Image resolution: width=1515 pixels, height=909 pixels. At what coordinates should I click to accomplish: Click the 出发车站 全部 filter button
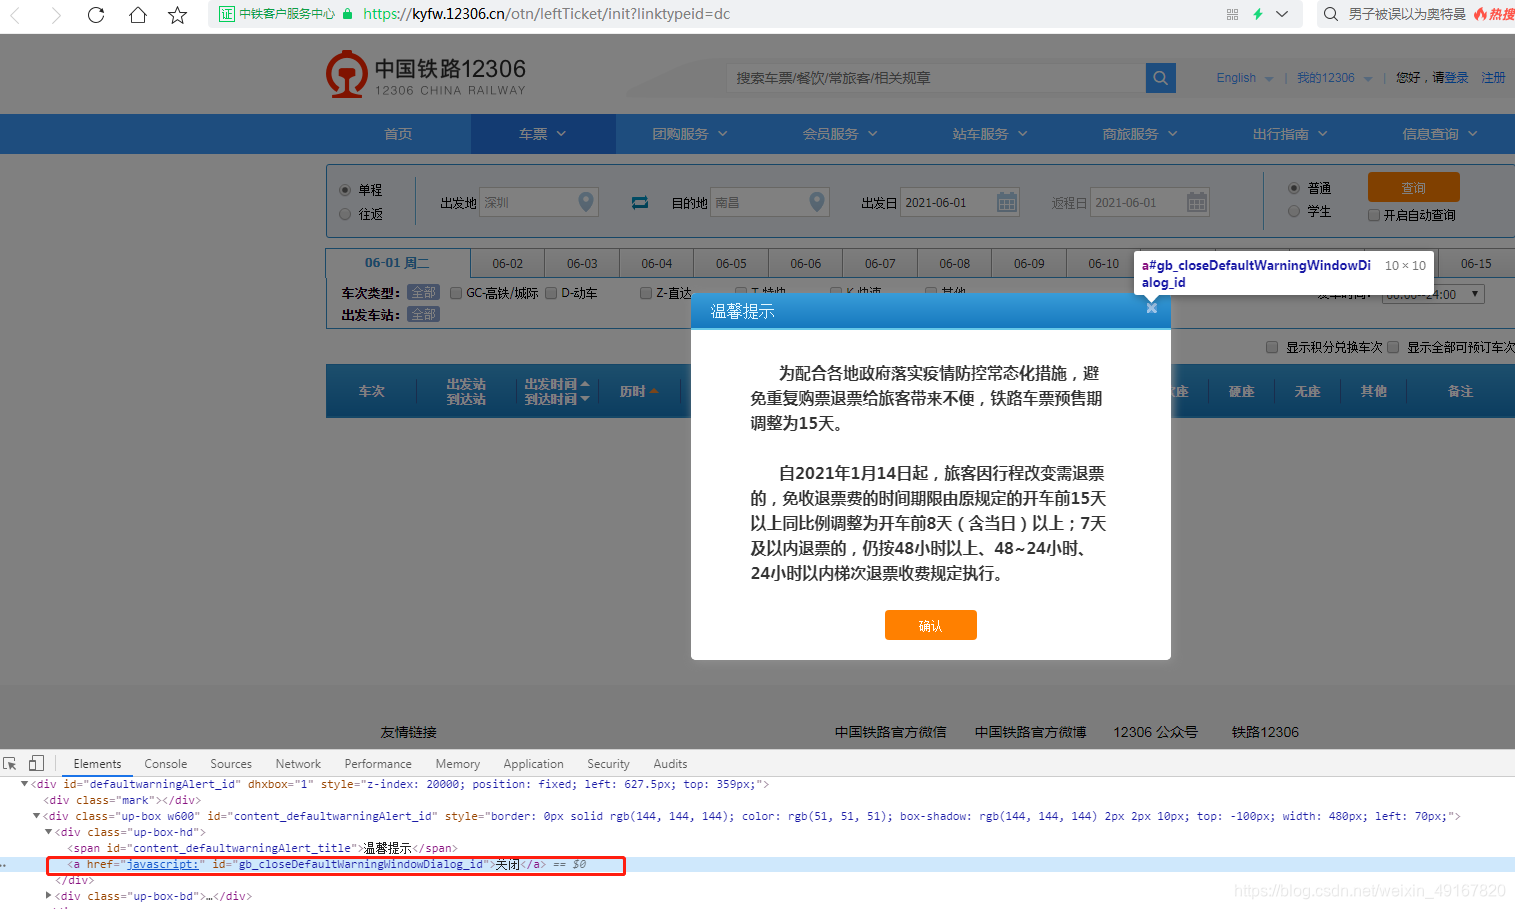424,315
